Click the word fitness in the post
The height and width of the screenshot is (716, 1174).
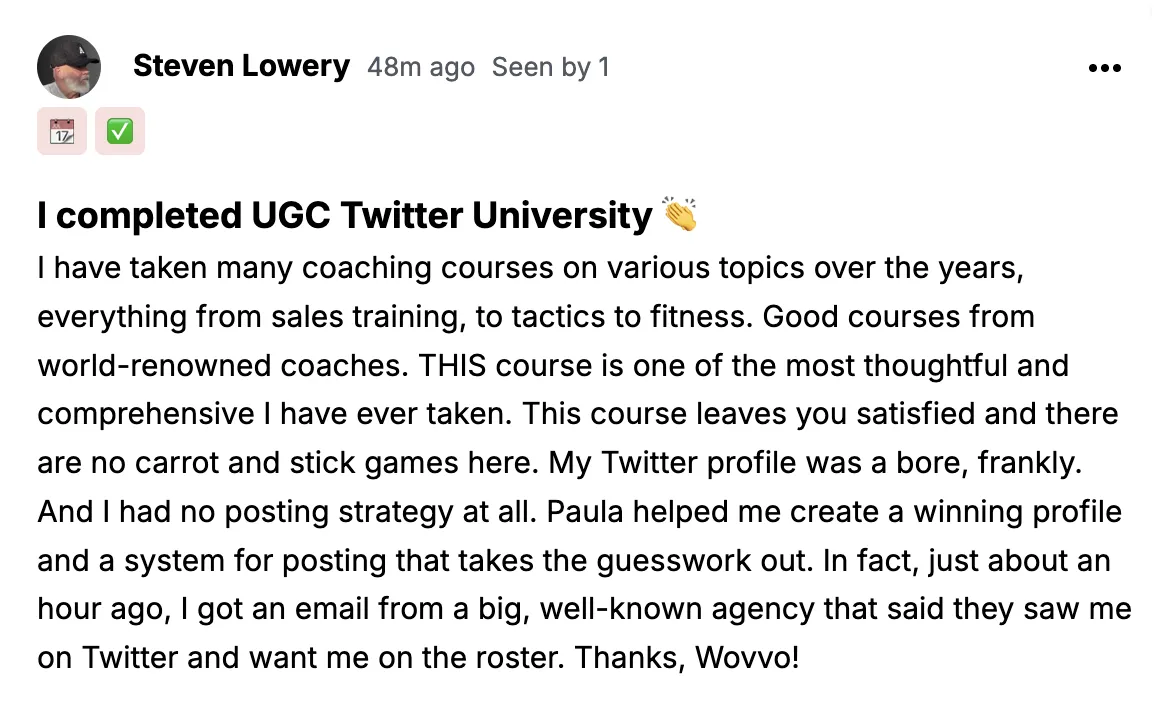701,317
